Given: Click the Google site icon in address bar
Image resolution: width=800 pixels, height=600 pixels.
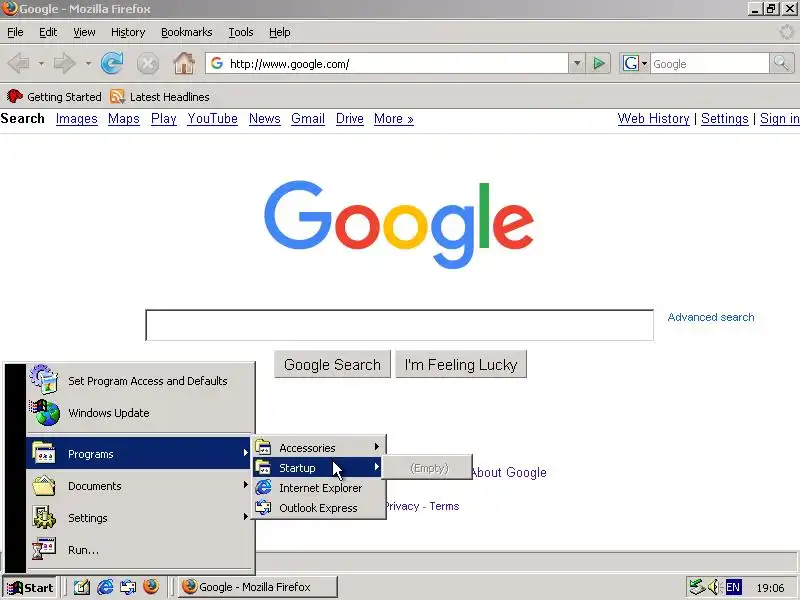Looking at the screenshot, I should click(x=217, y=63).
